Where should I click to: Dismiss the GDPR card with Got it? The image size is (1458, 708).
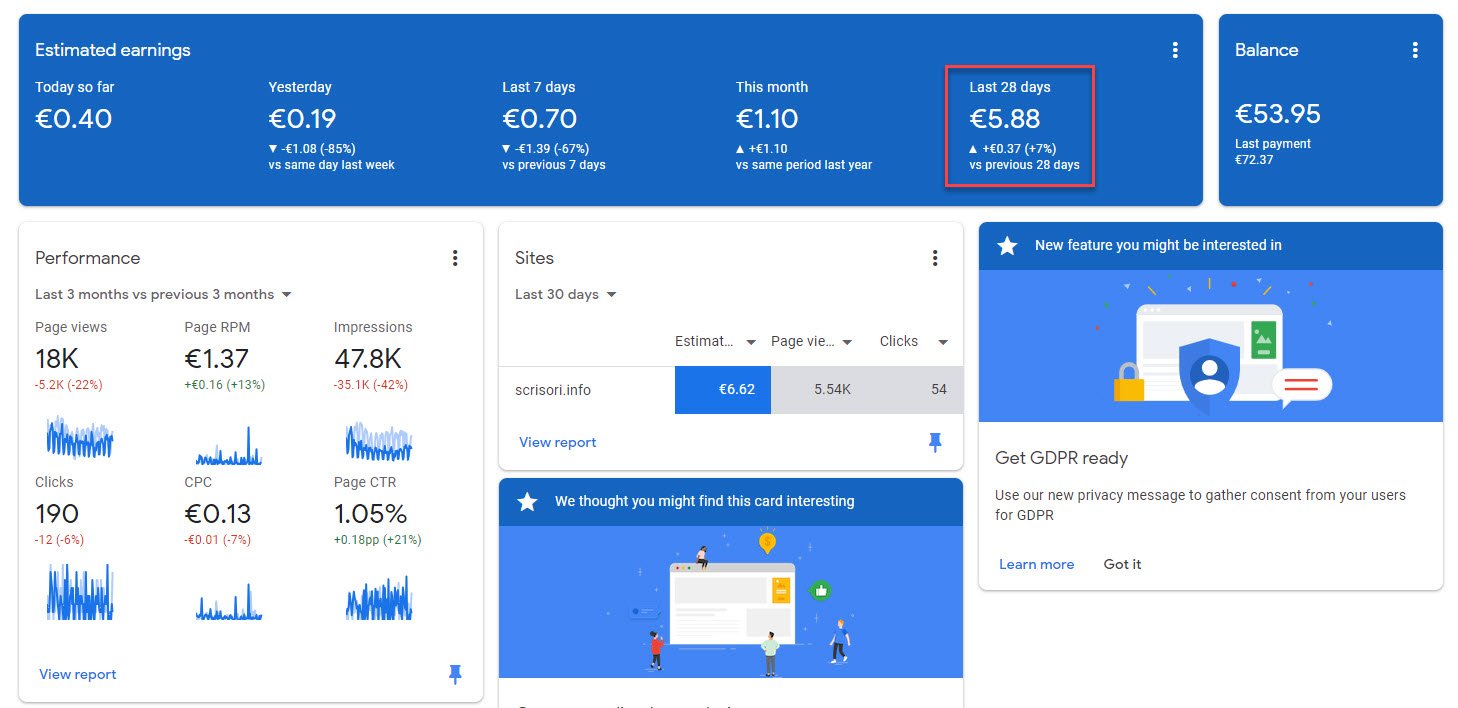point(1122,564)
